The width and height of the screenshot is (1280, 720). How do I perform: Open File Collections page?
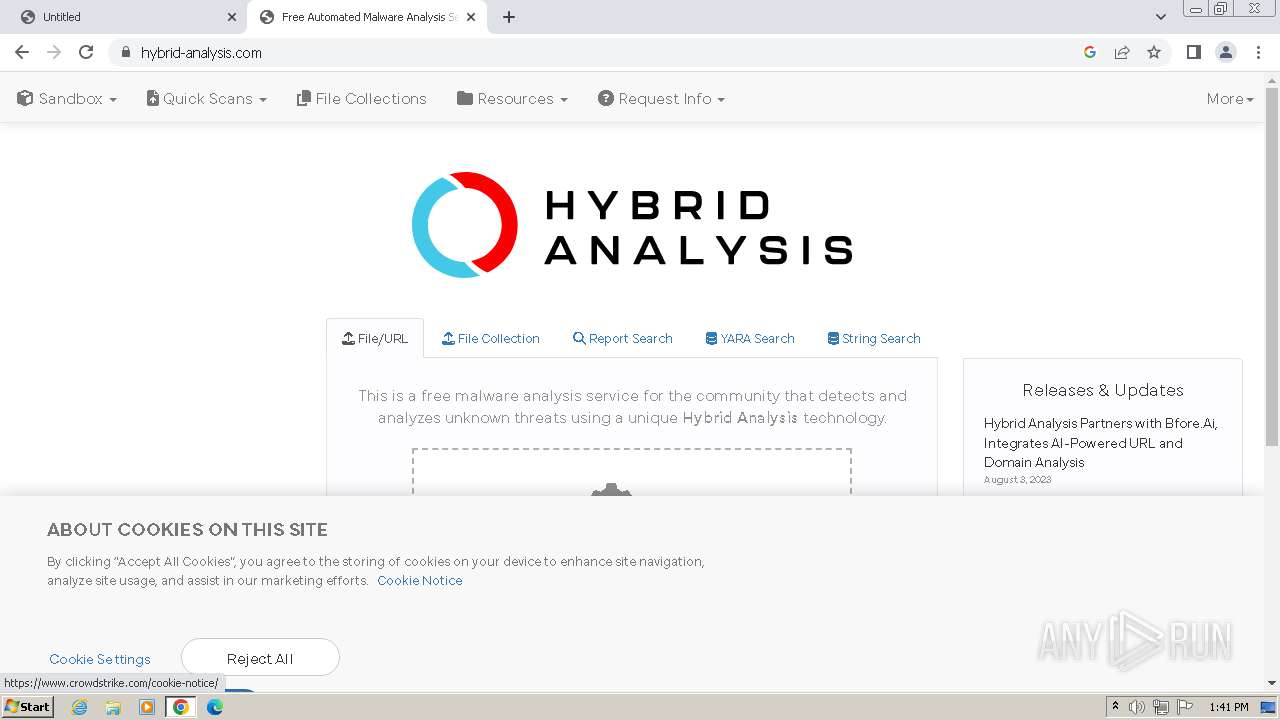[361, 99]
